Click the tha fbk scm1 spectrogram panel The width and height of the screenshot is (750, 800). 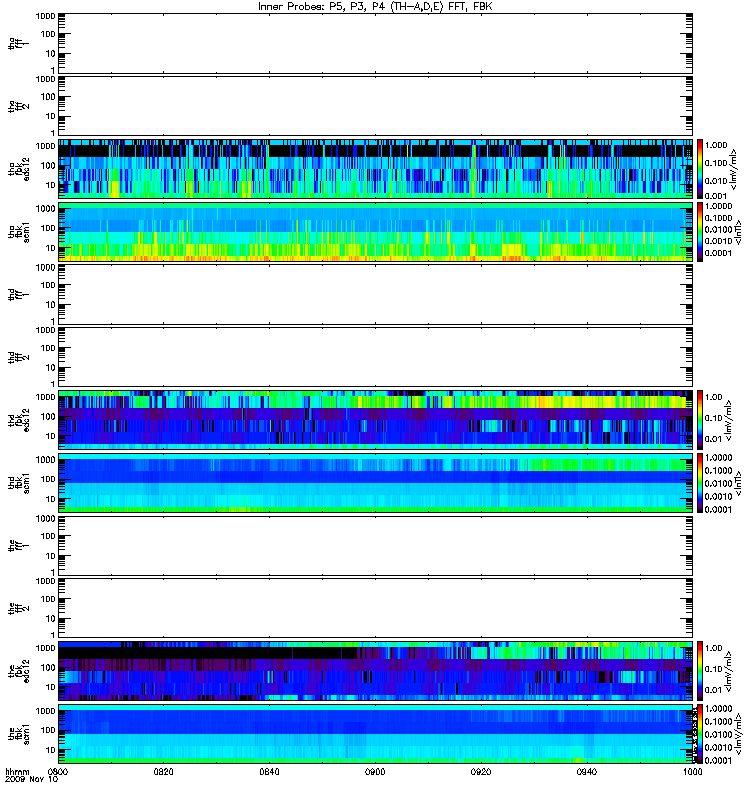pyautogui.click(x=376, y=232)
